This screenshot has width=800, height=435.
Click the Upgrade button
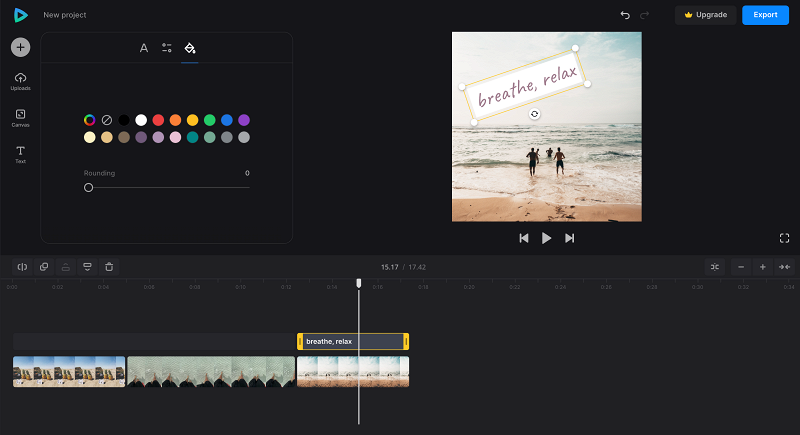click(706, 15)
